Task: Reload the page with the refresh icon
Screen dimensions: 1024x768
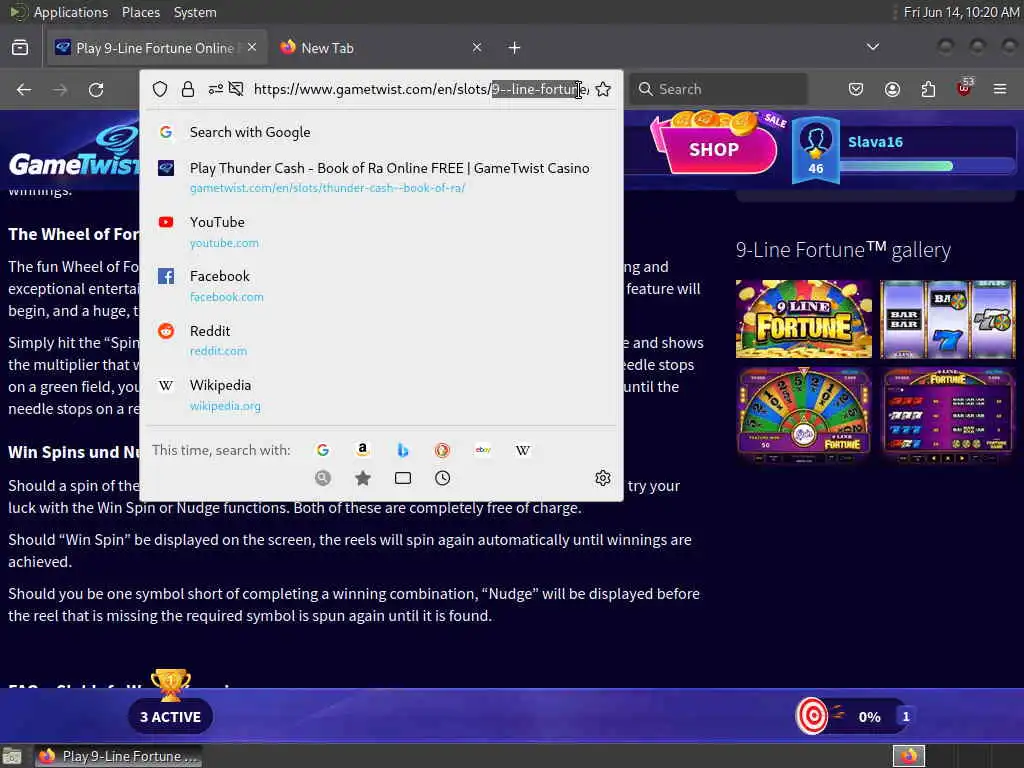Action: (x=96, y=89)
